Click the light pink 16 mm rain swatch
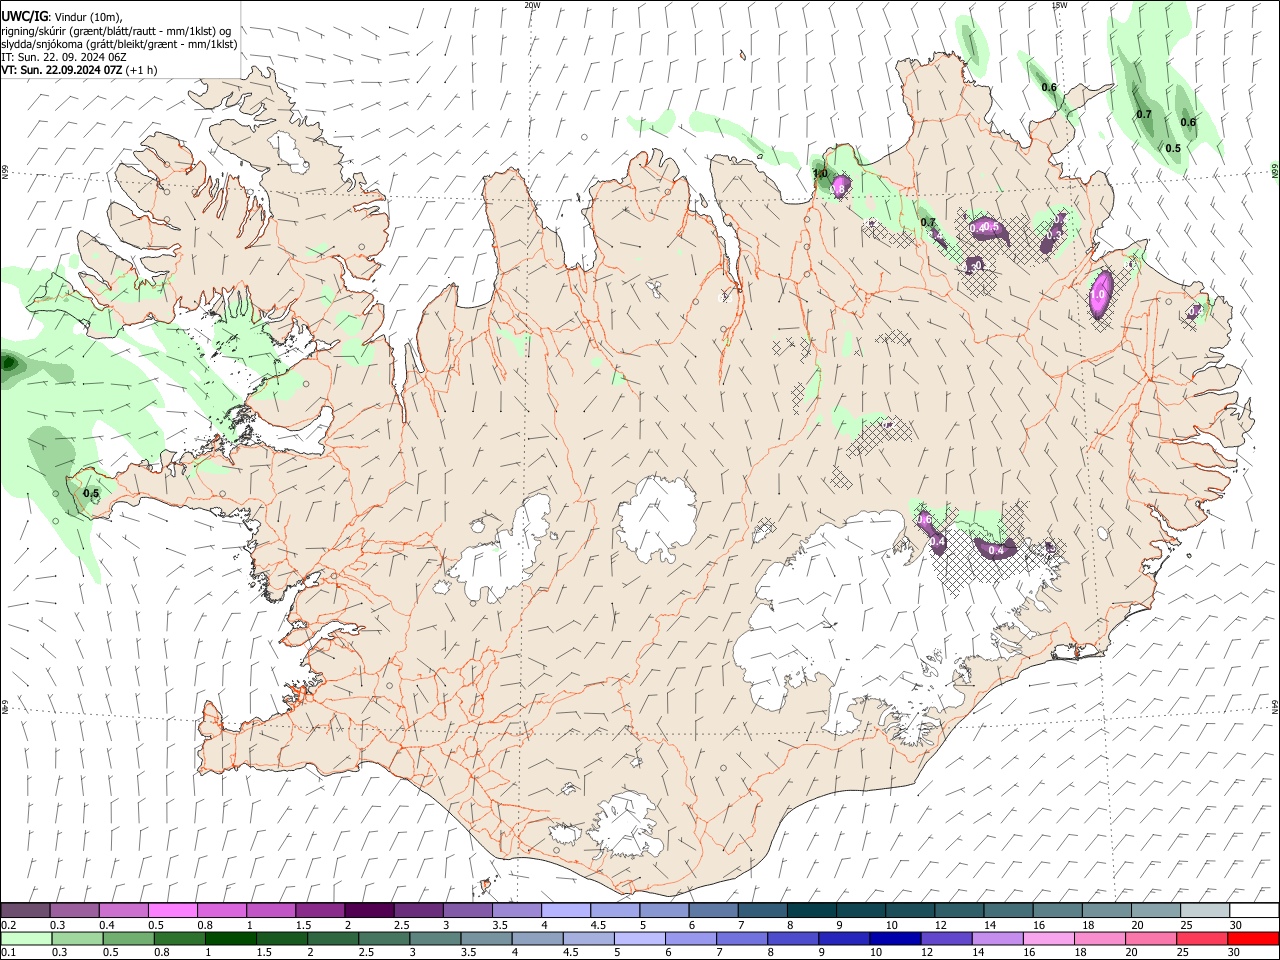This screenshot has width=1280, height=960. (x=1048, y=938)
